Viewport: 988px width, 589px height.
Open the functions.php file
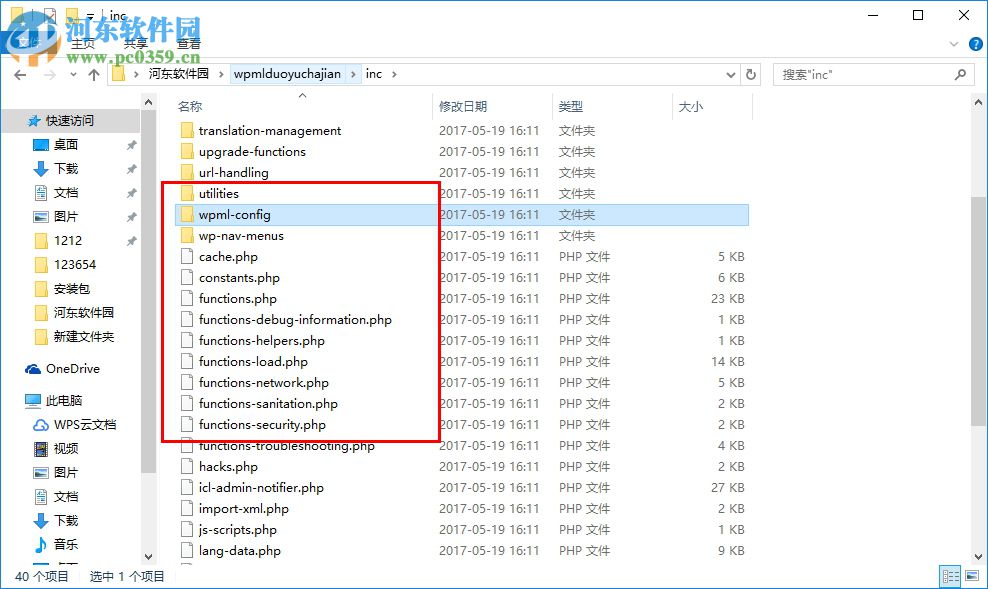[240, 298]
